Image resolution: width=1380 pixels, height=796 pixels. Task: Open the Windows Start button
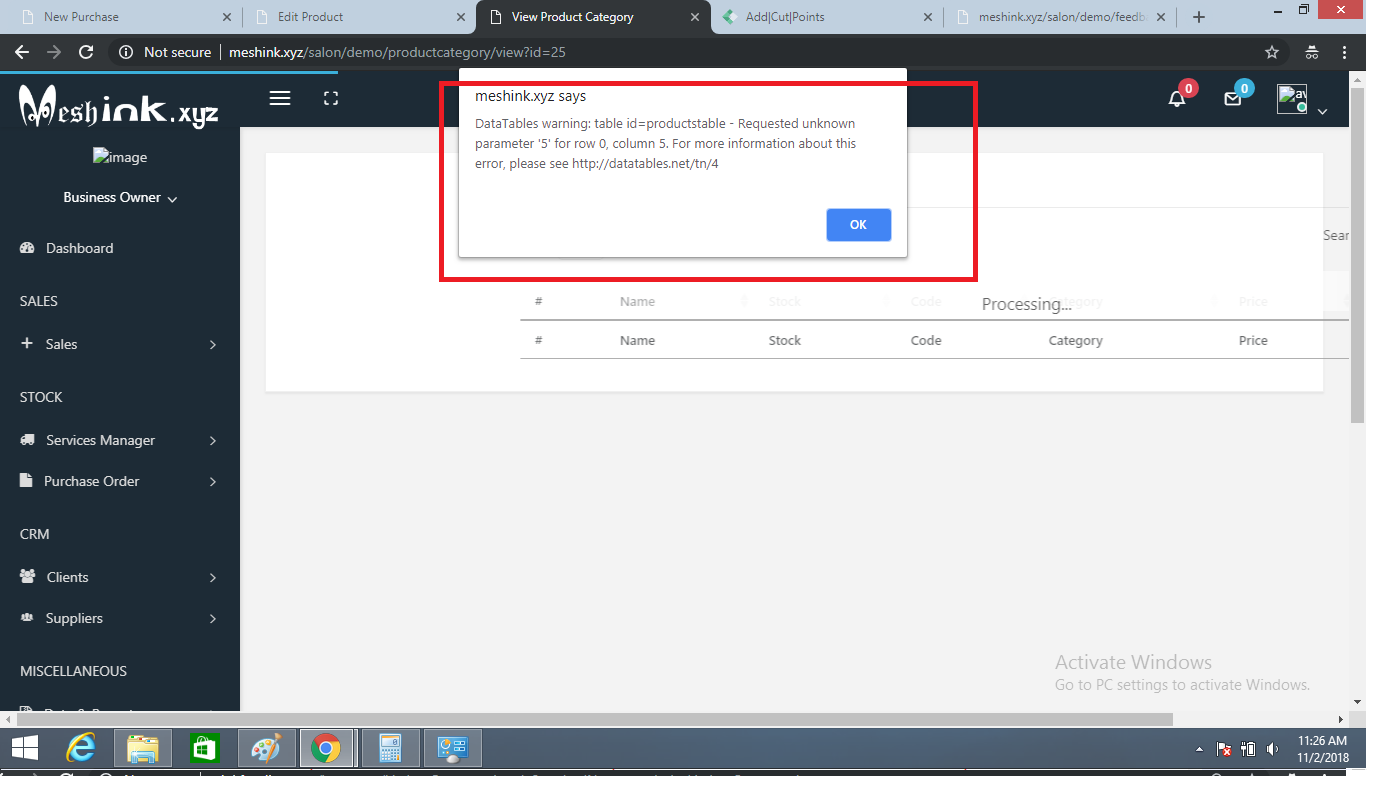(x=25, y=747)
